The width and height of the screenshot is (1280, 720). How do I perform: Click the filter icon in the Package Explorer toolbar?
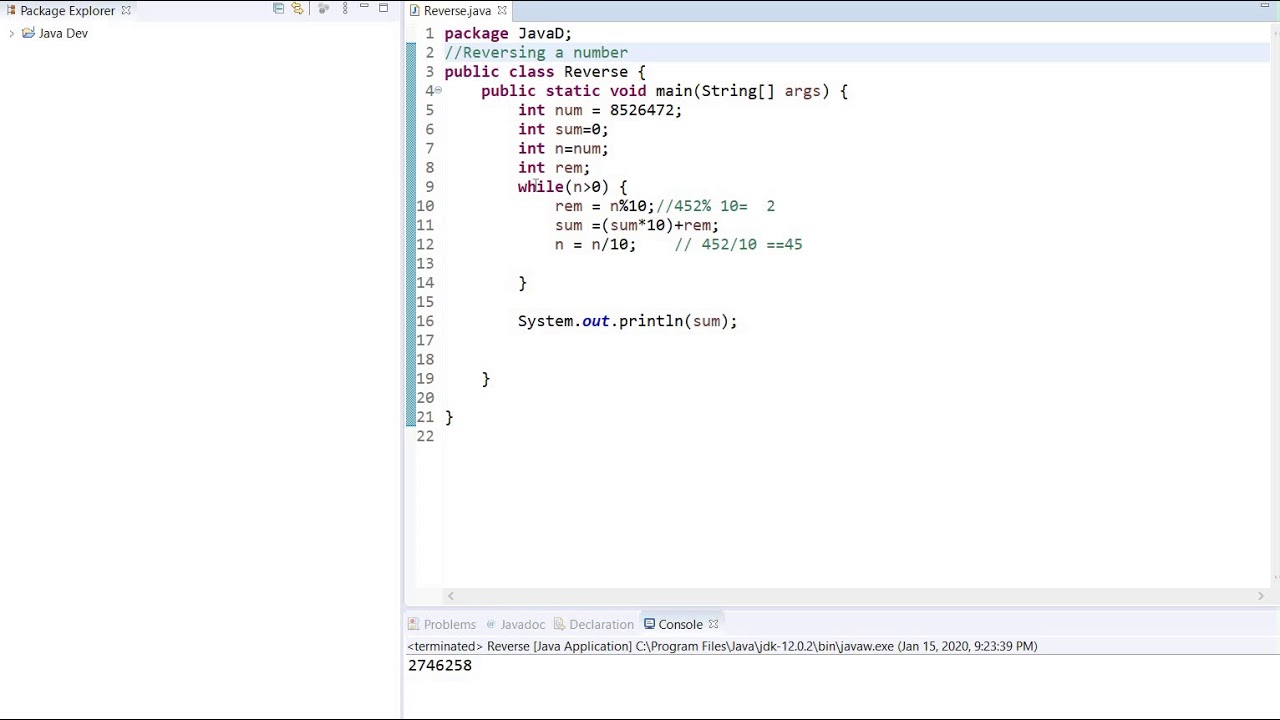point(324,9)
